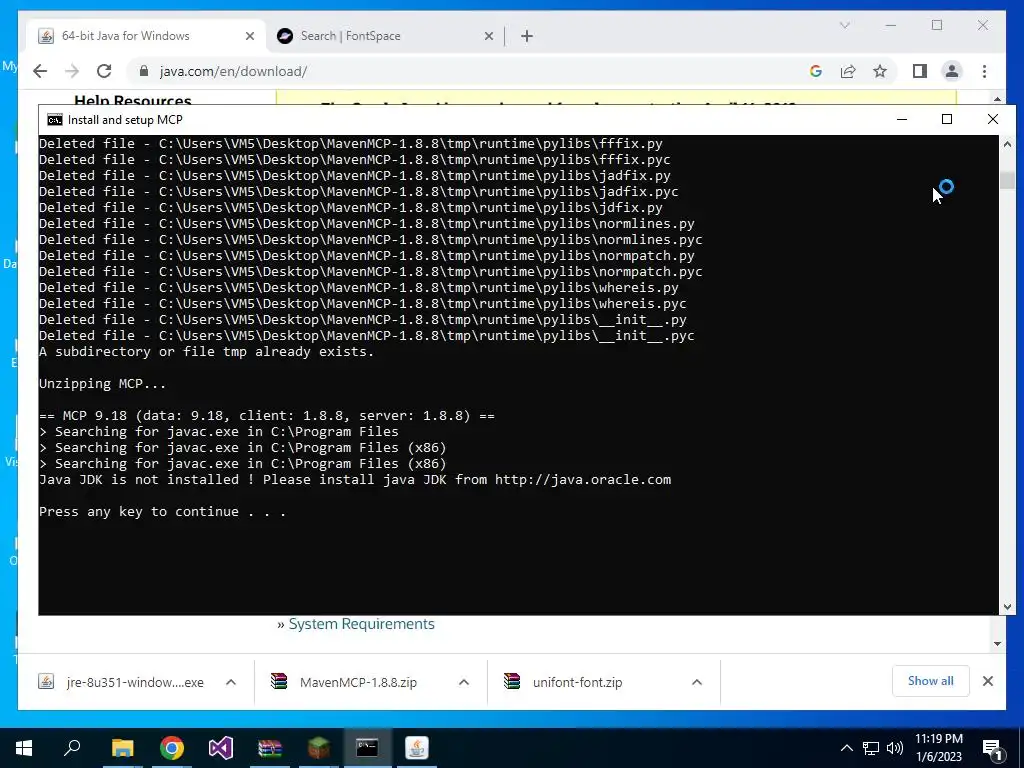
Task: Switch to Chrome in taskbar
Action: [x=172, y=748]
